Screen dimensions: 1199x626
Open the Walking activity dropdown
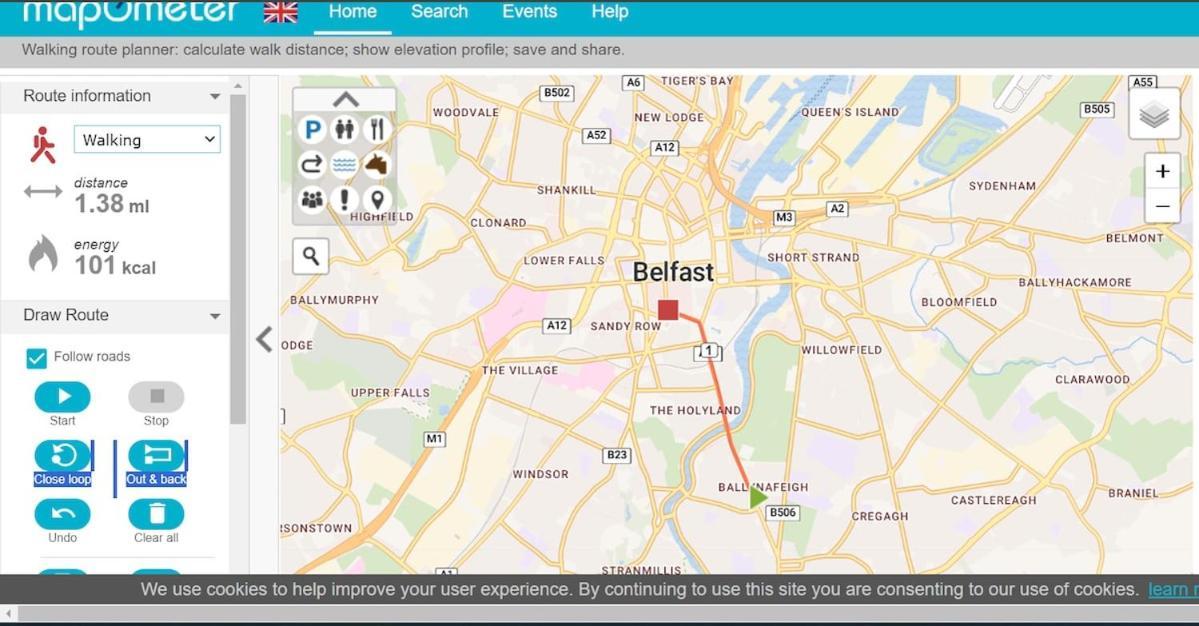[147, 140]
